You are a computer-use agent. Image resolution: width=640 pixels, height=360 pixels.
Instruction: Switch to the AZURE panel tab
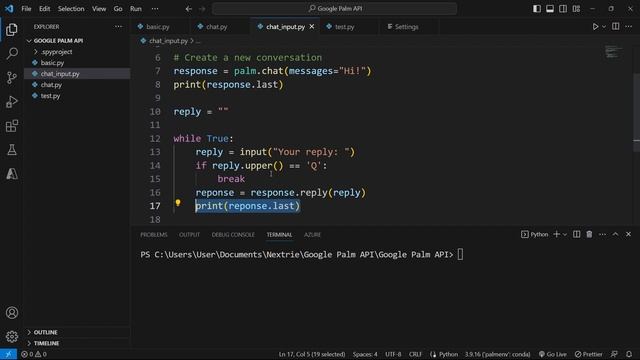[x=312, y=235]
